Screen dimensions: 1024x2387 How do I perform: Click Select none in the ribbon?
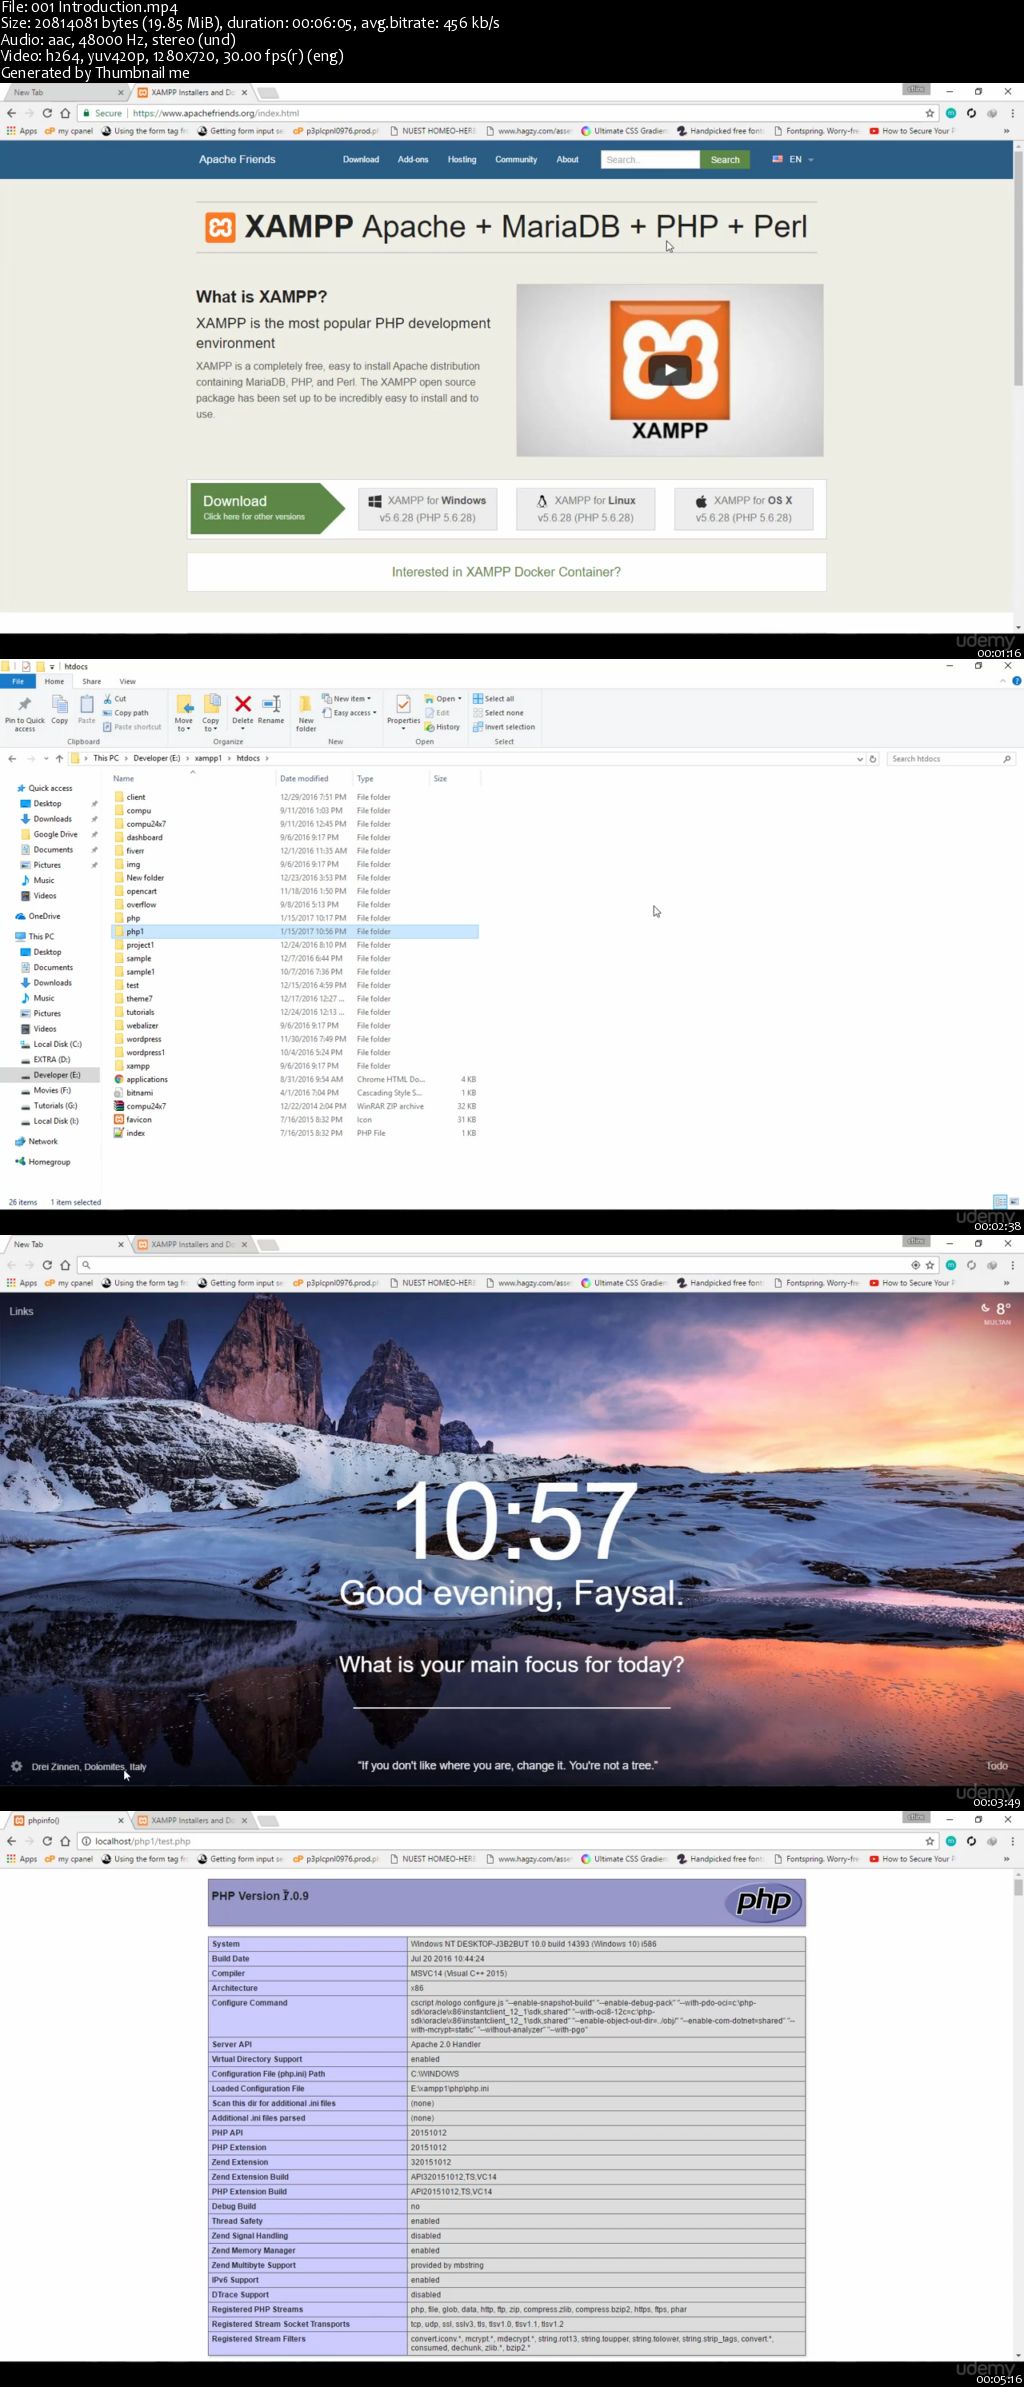(499, 713)
